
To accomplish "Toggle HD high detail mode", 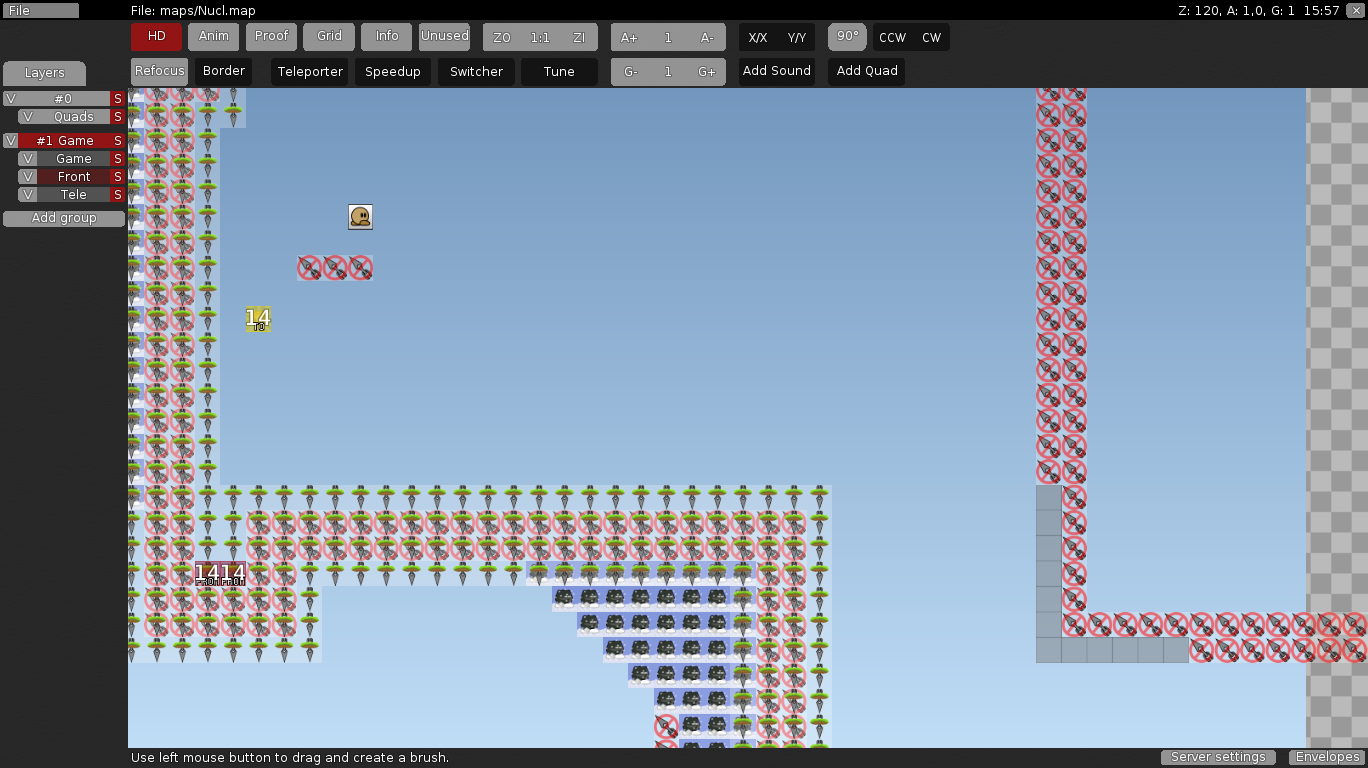I will tap(157, 37).
